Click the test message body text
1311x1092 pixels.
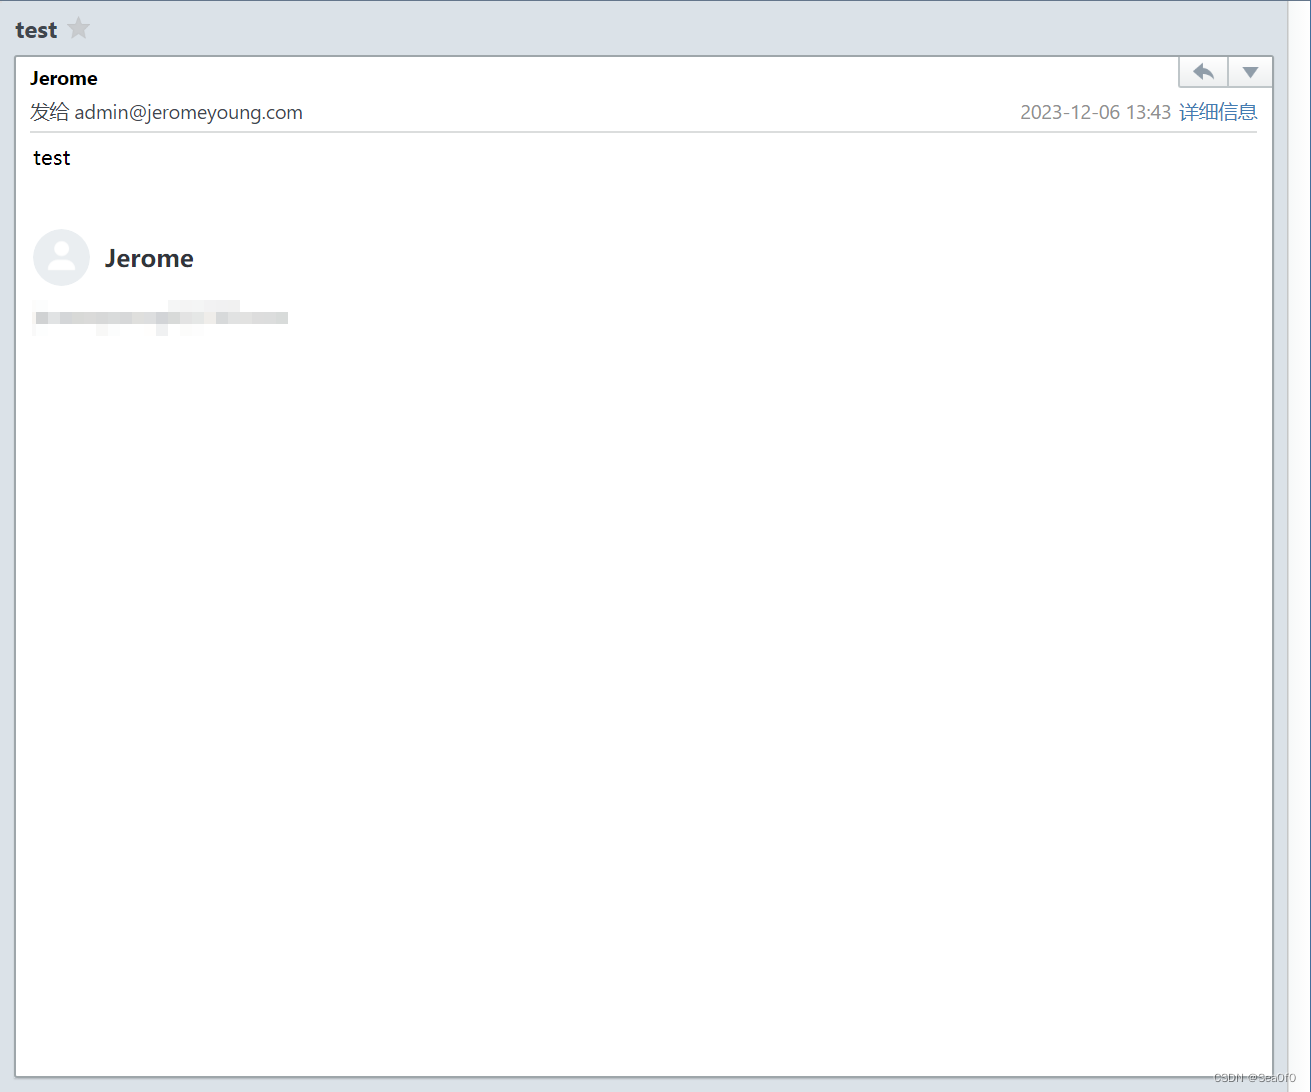[x=52, y=158]
